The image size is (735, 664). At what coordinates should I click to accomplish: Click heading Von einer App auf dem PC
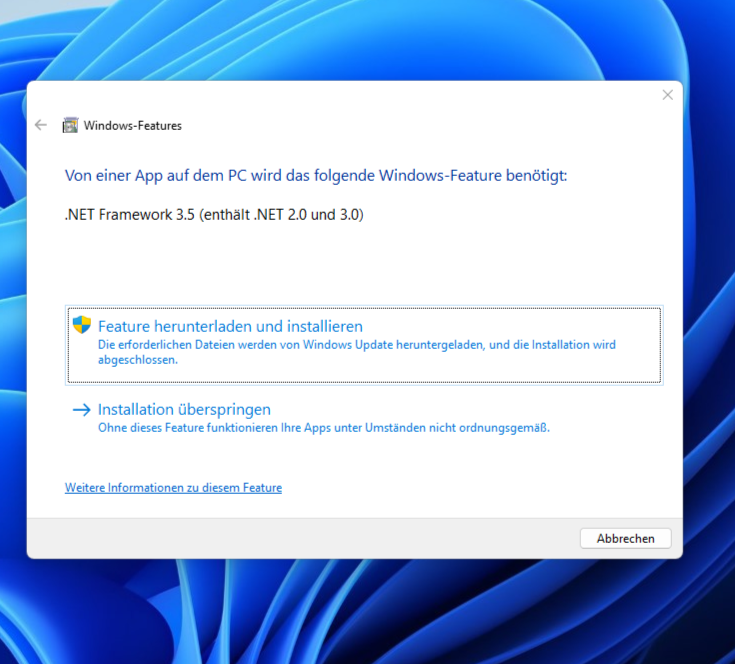click(x=316, y=176)
